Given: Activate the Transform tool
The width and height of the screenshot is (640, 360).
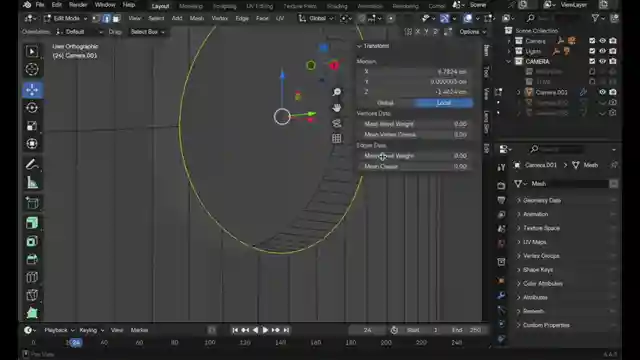Looking at the screenshot, I should 32,144.
